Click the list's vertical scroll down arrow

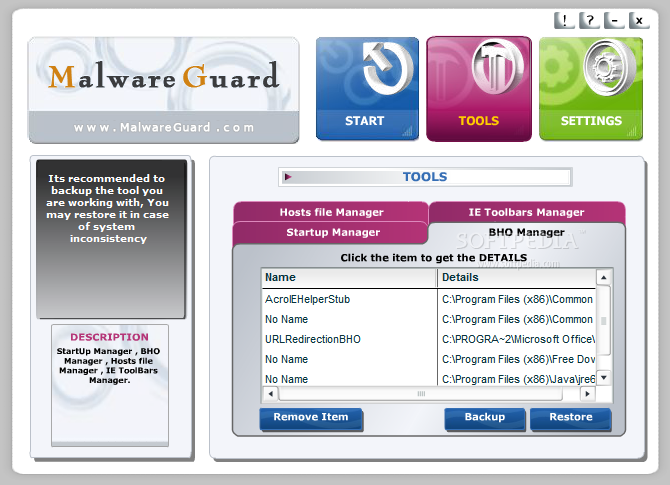point(603,378)
